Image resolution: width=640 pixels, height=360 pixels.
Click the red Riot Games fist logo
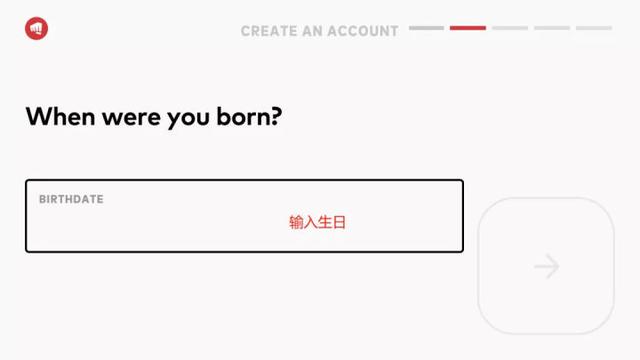point(36,29)
